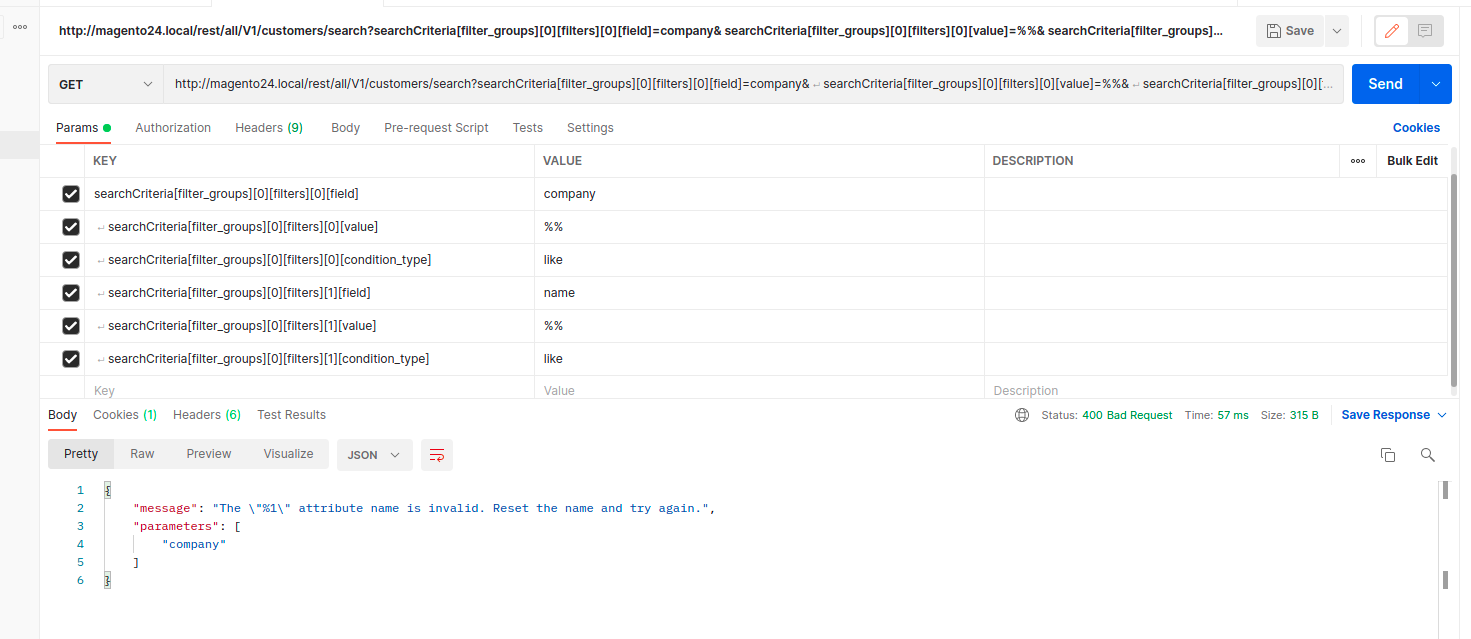Select the Visualize view mode
1471x639 pixels.
click(288, 454)
